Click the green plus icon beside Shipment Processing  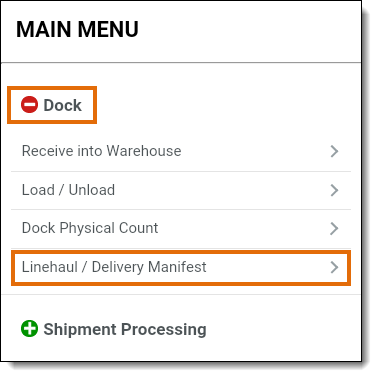click(x=29, y=329)
